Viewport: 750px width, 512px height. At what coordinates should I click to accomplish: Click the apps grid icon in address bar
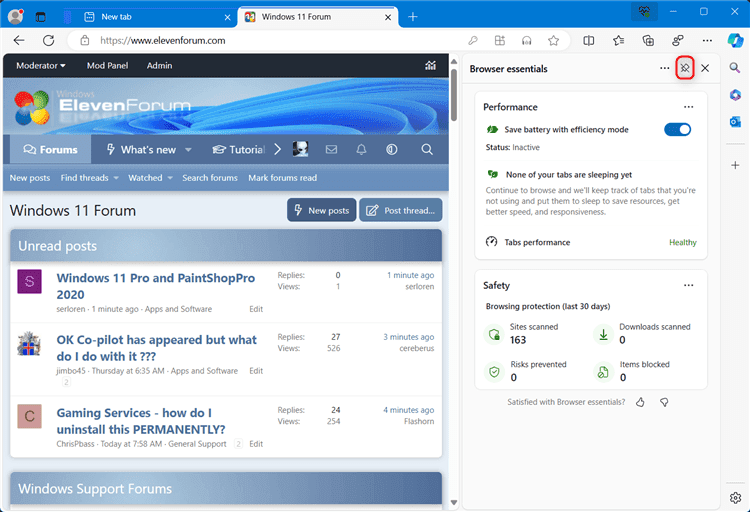coord(499,41)
